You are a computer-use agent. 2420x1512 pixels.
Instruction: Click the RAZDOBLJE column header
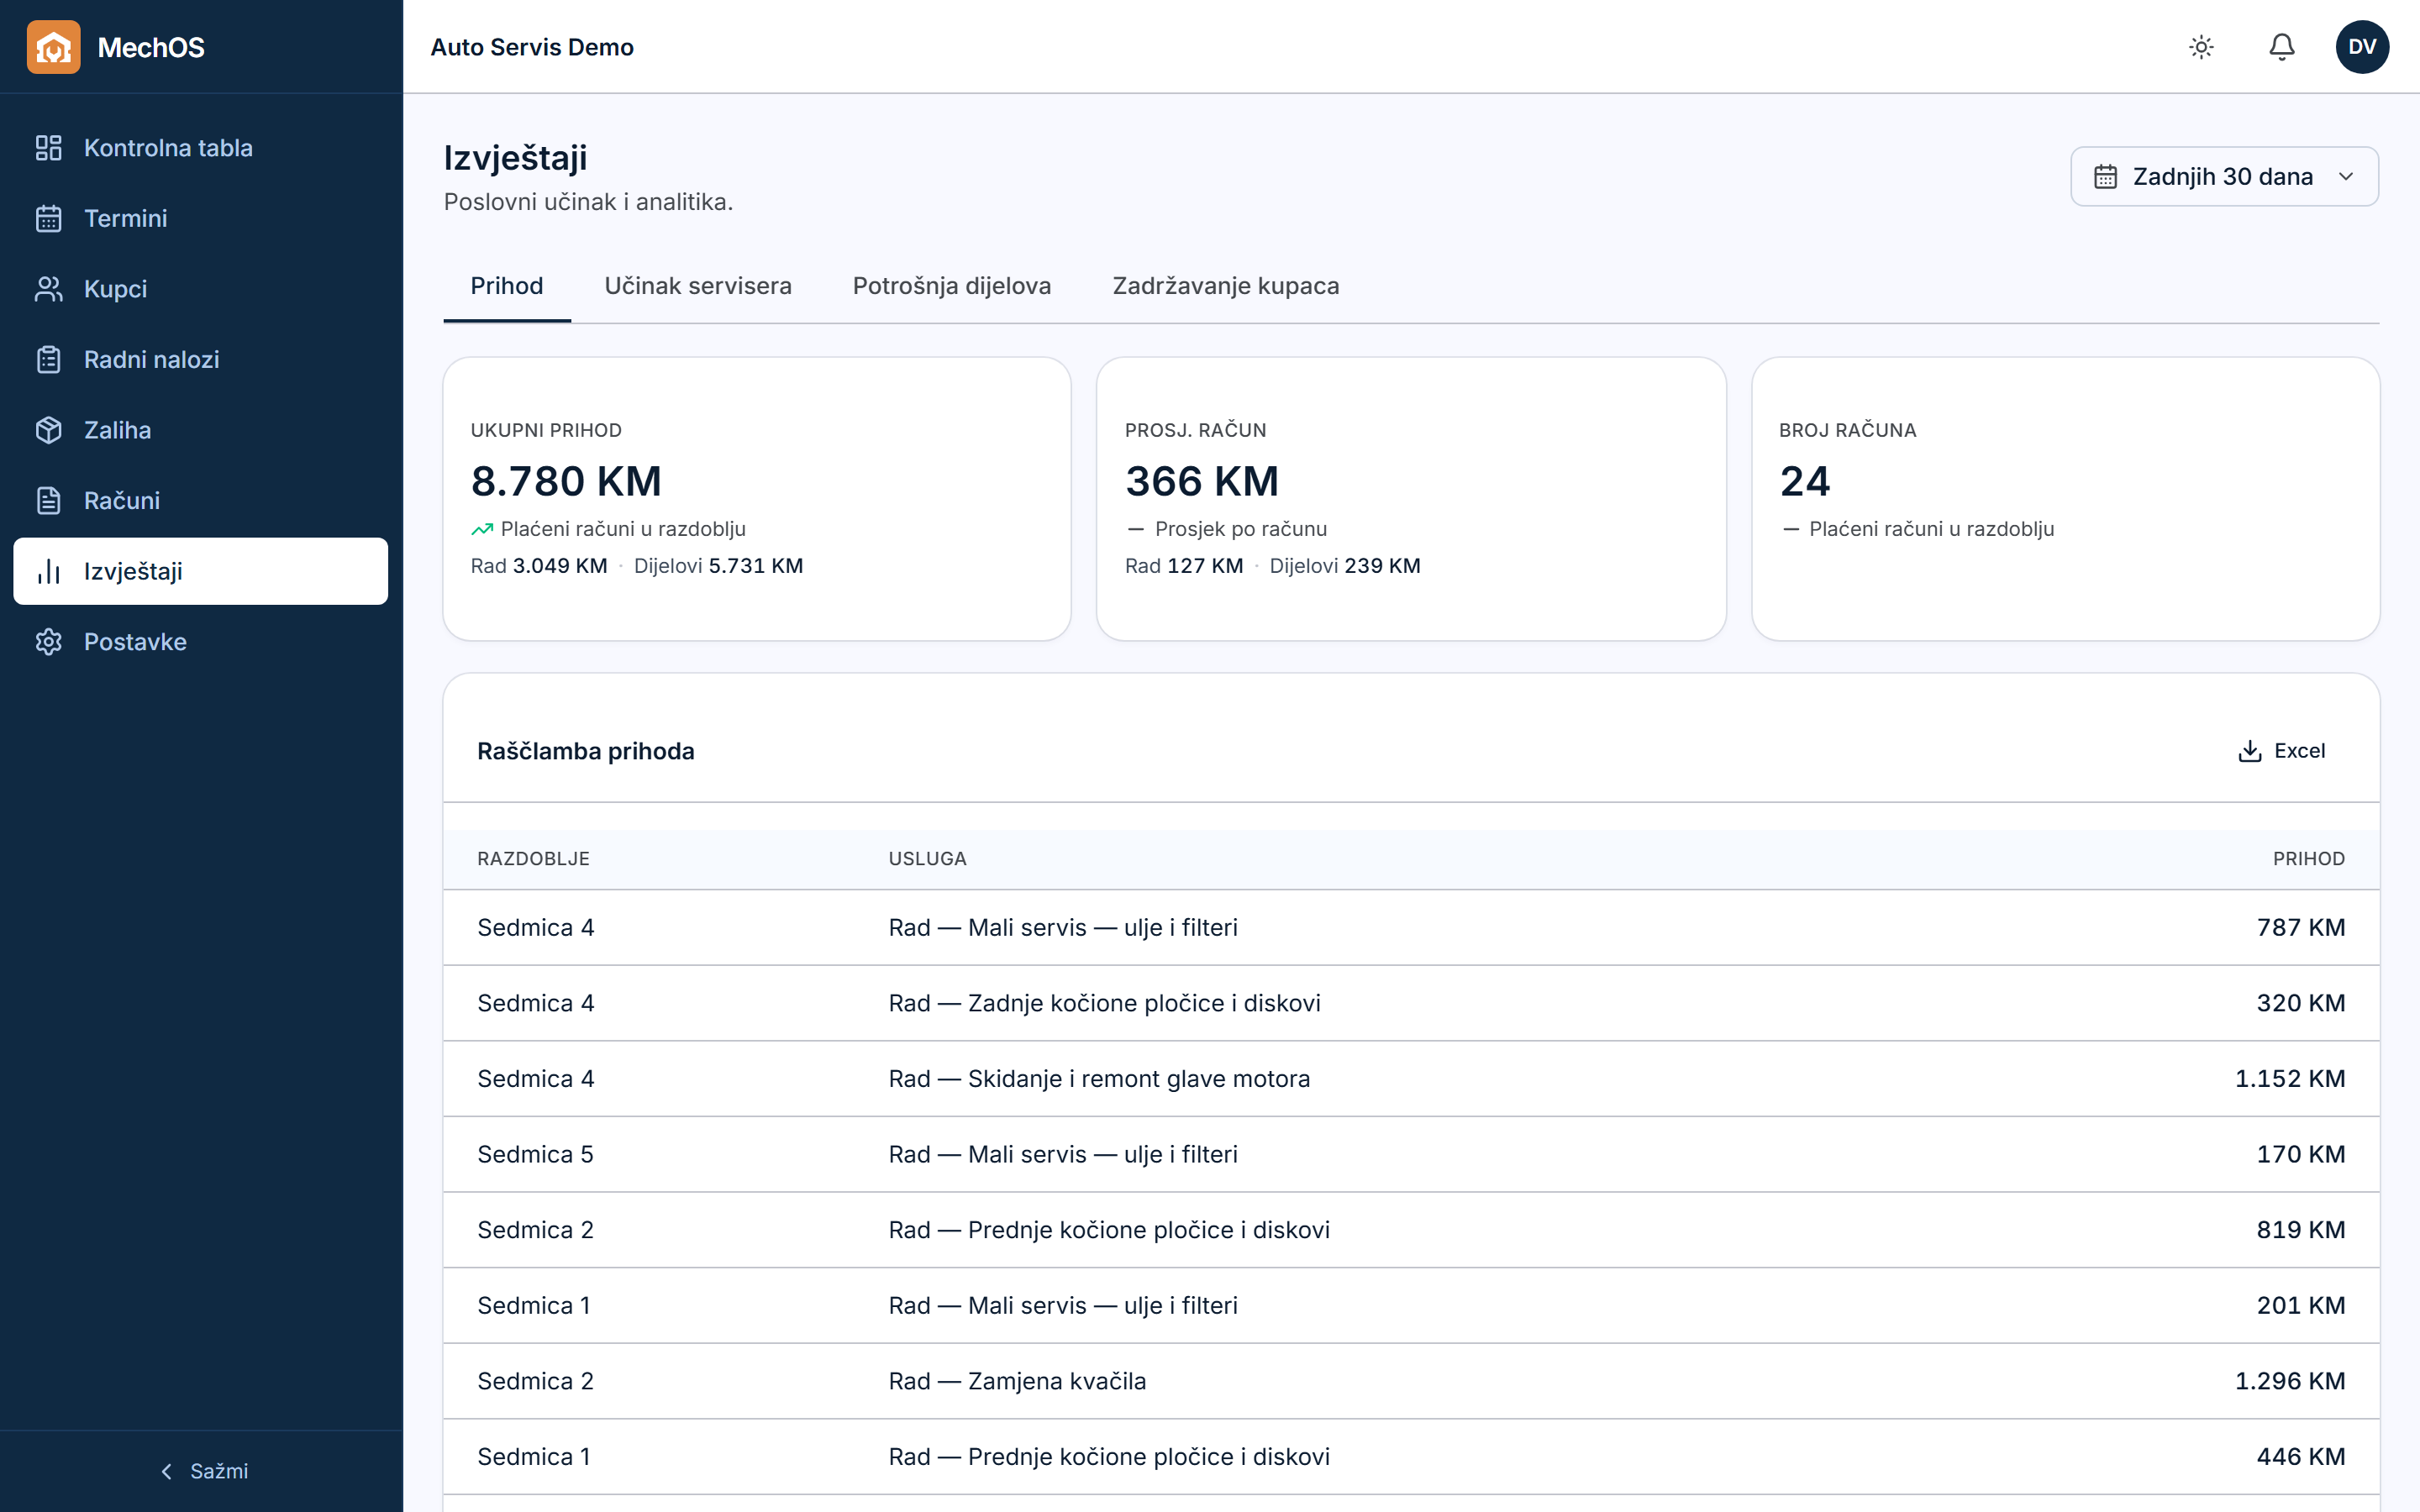(533, 859)
